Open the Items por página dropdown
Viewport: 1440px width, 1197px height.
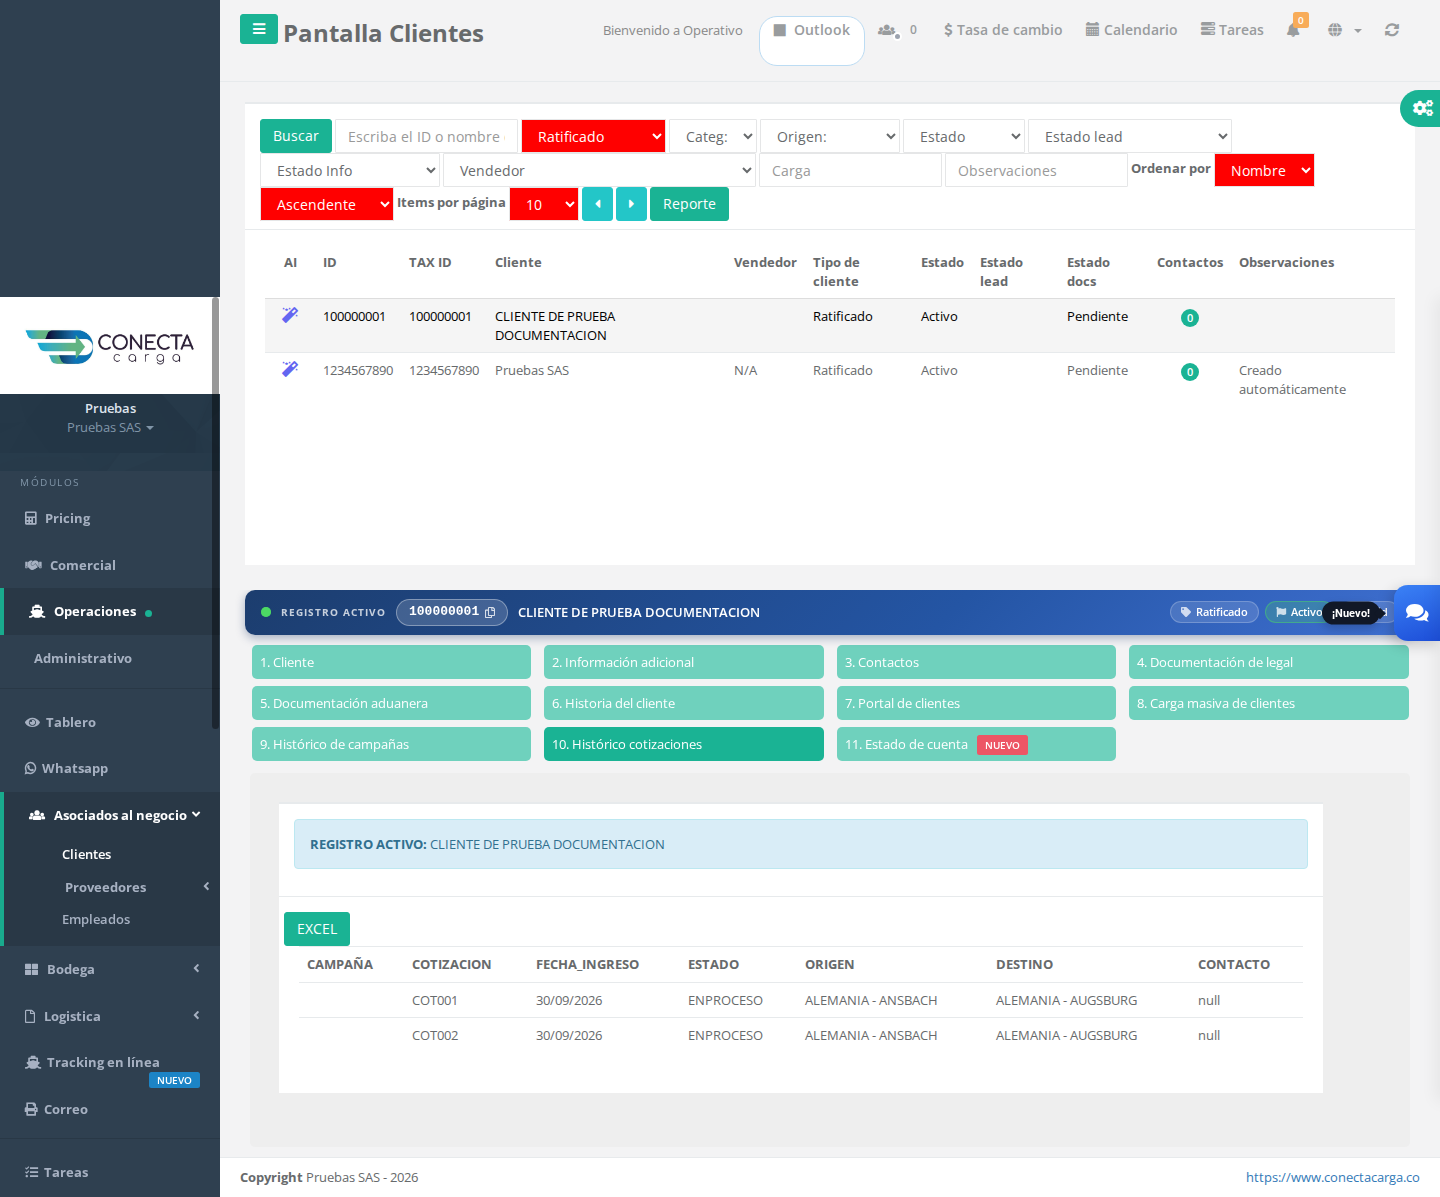pos(544,204)
